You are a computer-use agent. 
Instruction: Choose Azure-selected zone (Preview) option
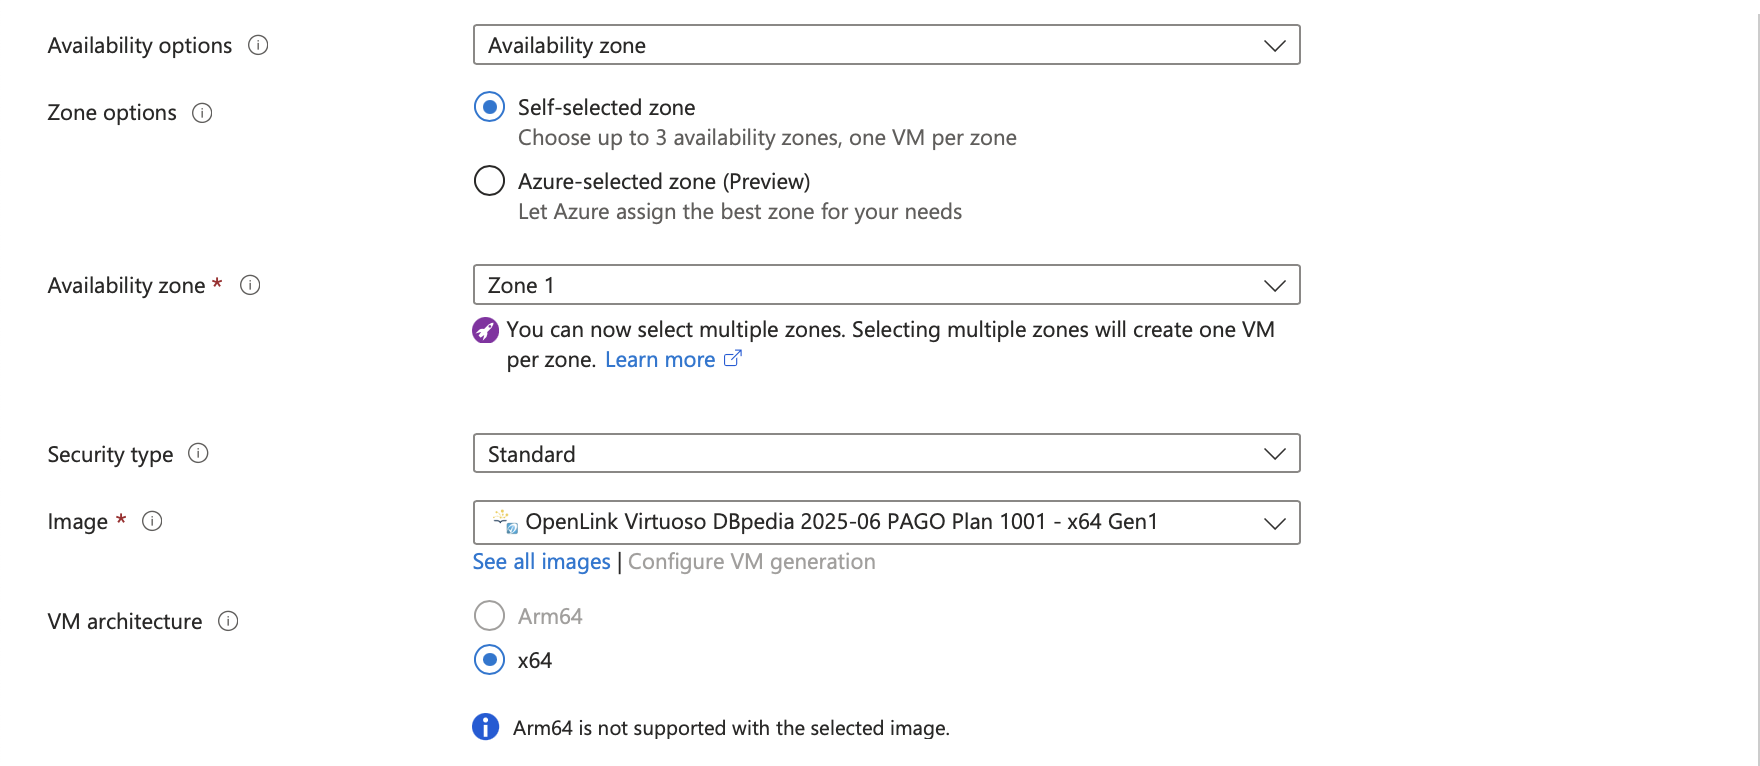point(489,181)
